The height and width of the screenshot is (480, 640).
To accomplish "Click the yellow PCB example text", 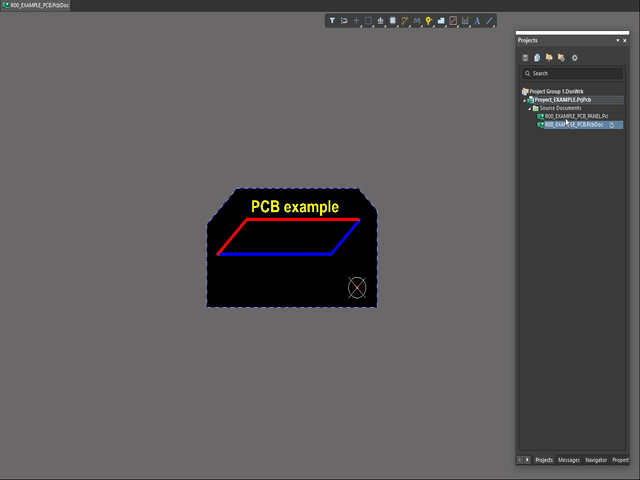I will 295,207.
